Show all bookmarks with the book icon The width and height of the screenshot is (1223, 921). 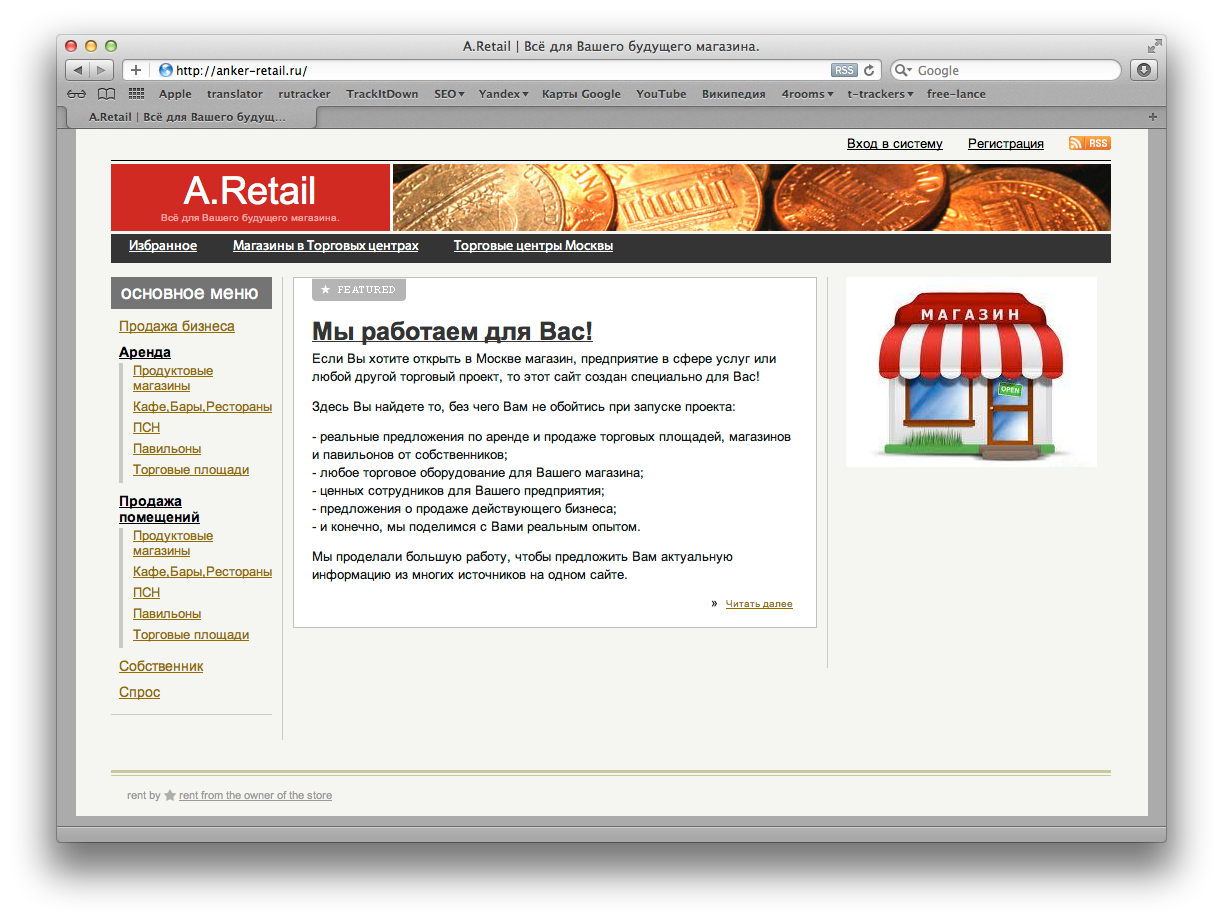106,94
